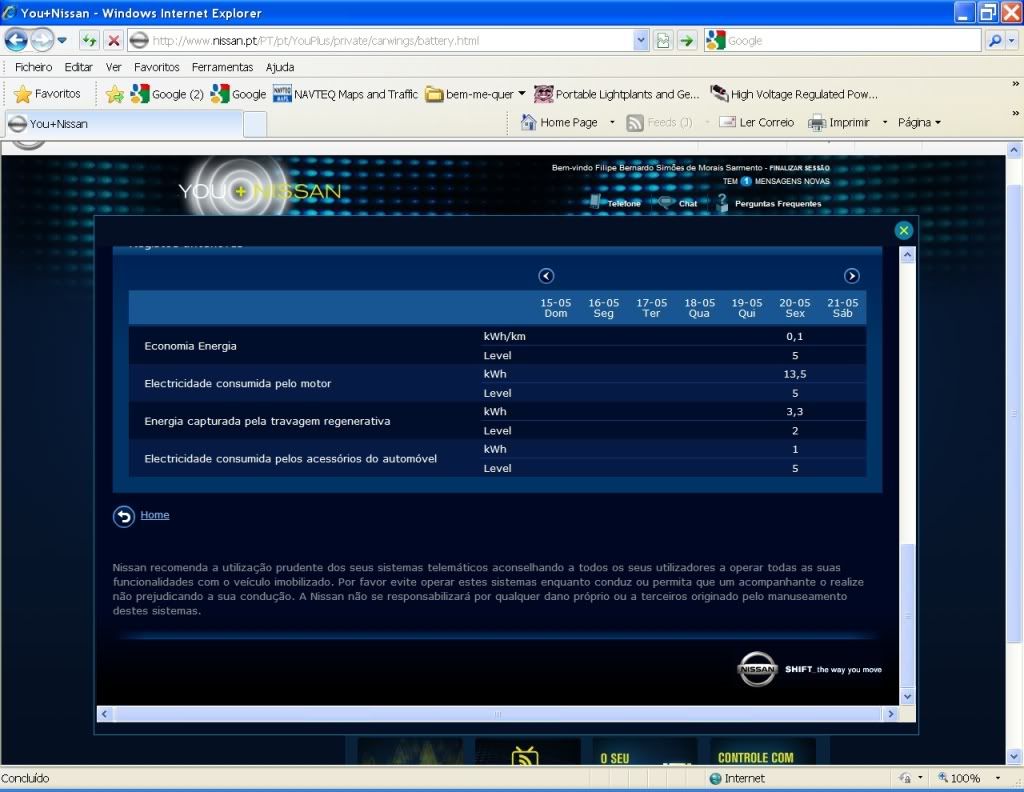Click the Ler Correio mail icon
The height and width of the screenshot is (792, 1024).
727,122
